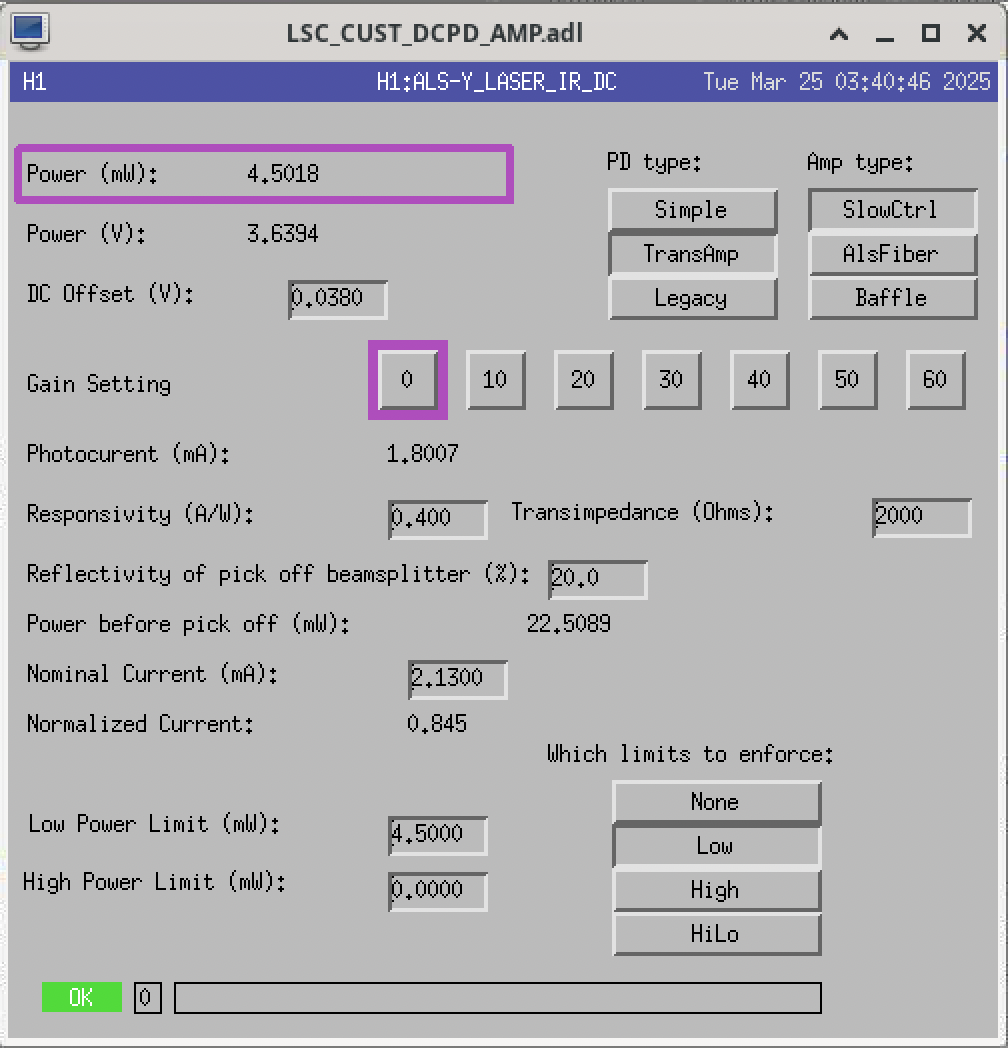This screenshot has width=1008, height=1048.
Task: Select Simple PD type
Action: click(x=692, y=210)
